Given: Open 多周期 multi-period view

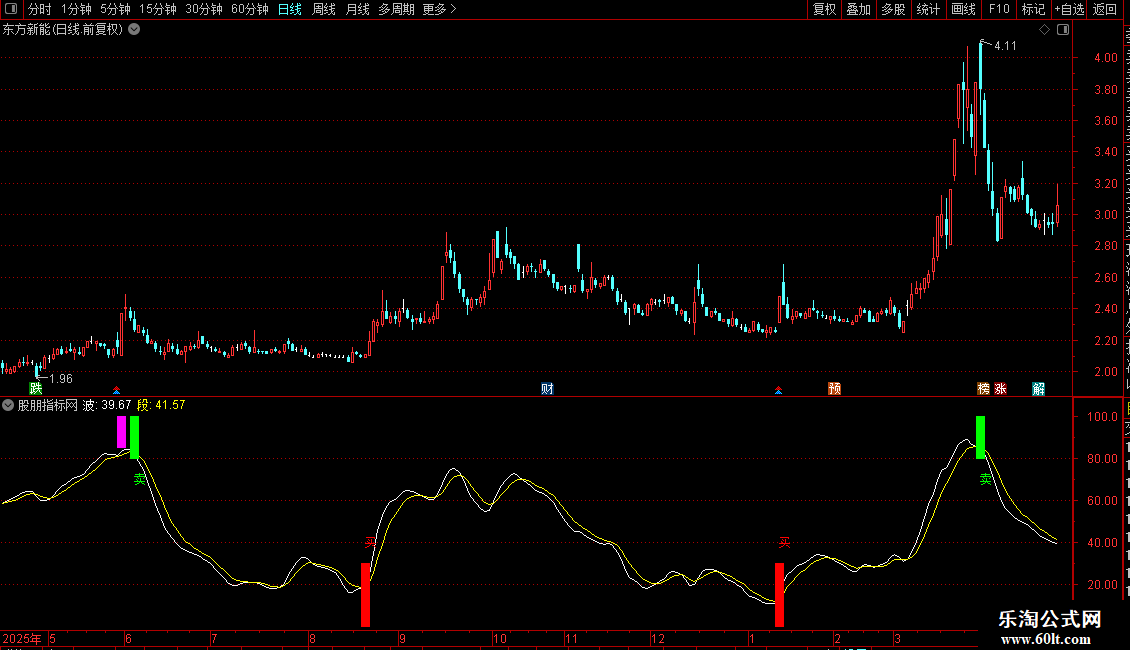Looking at the screenshot, I should click(396, 9).
